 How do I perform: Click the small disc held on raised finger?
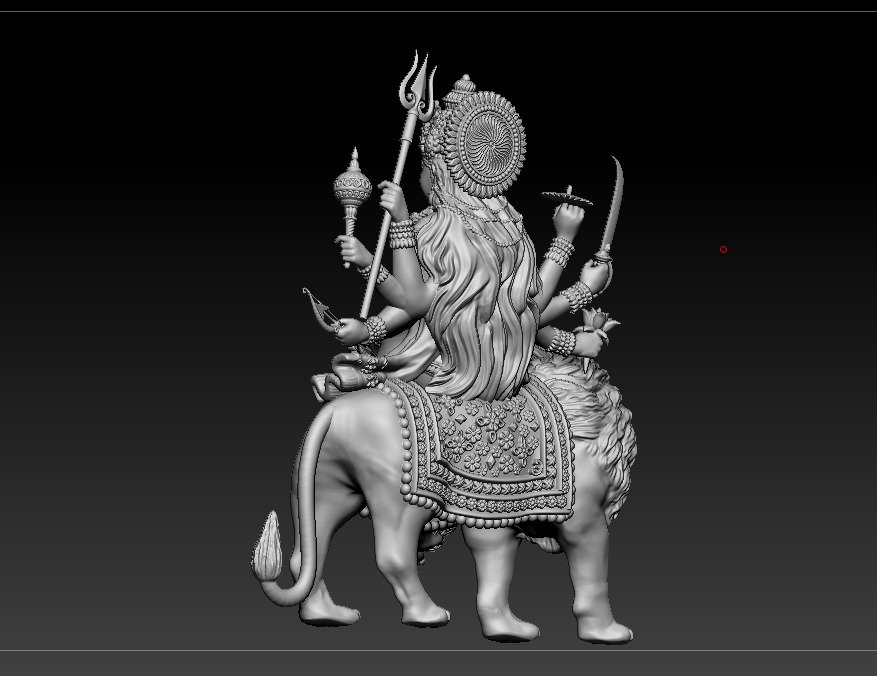pyautogui.click(x=567, y=197)
